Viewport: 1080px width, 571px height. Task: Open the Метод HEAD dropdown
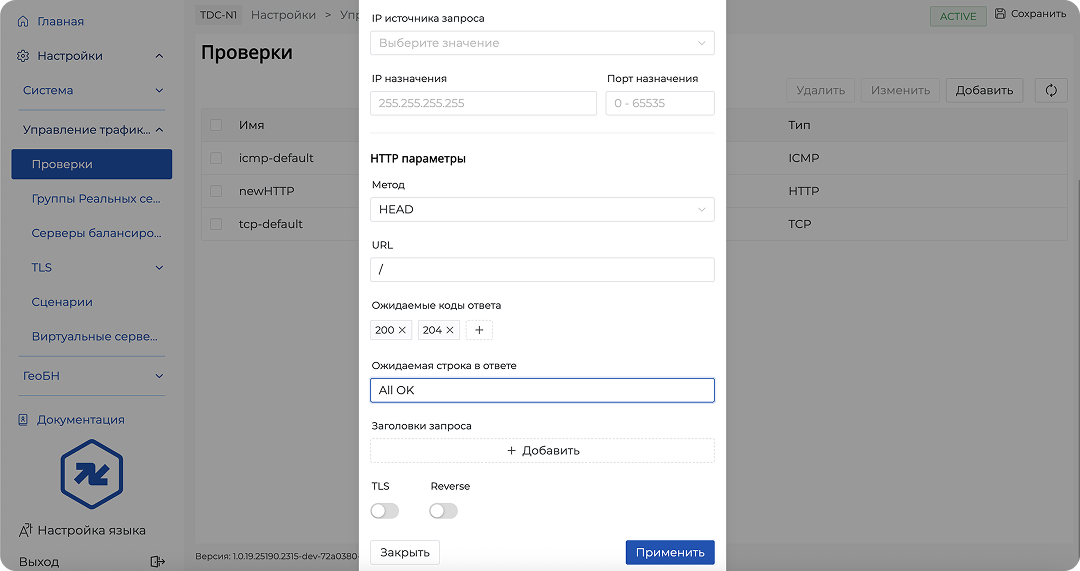tap(542, 209)
